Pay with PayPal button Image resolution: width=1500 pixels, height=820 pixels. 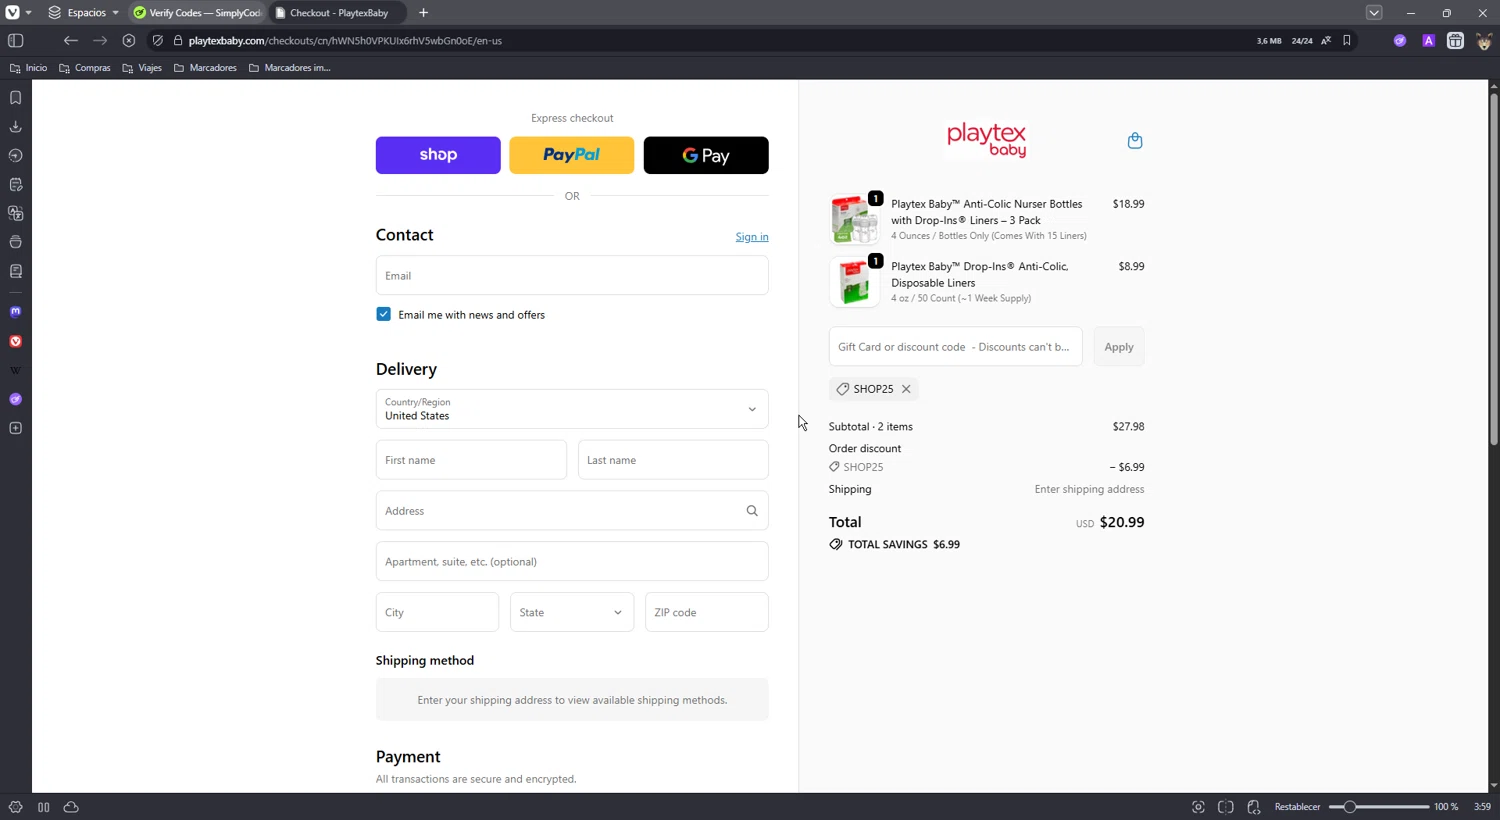coord(572,155)
